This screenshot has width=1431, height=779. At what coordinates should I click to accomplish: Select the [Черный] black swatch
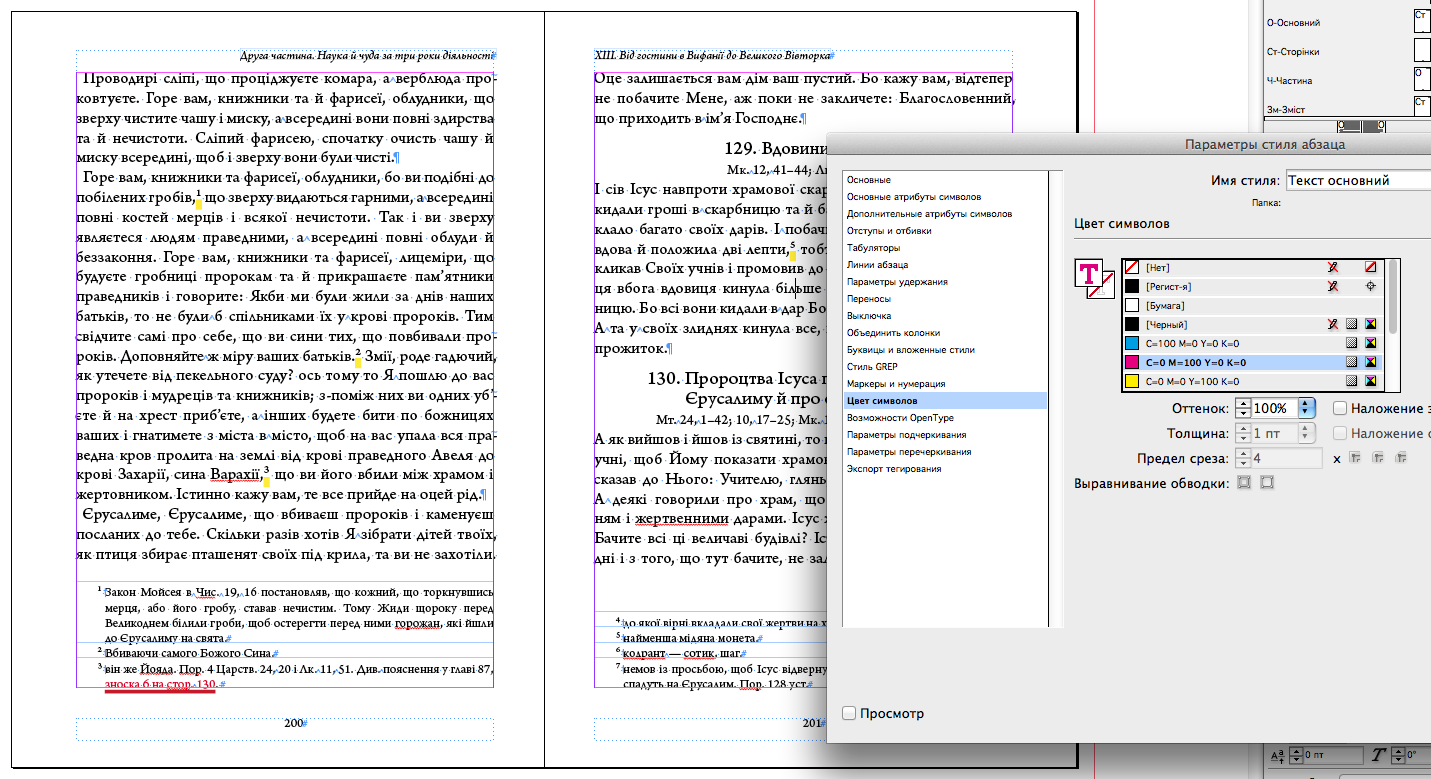[1253, 324]
